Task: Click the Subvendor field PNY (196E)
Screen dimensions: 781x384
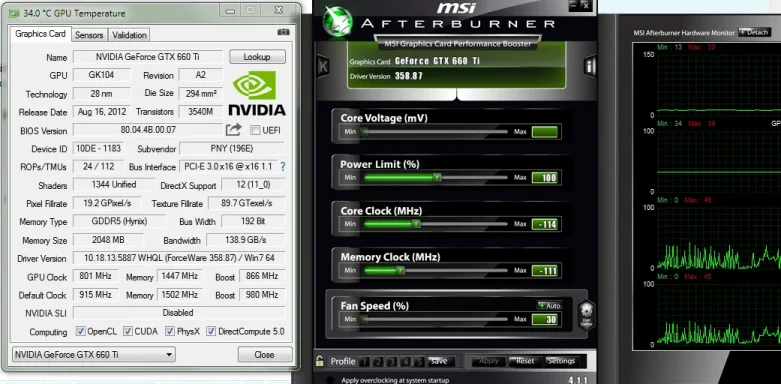Action: [232, 148]
